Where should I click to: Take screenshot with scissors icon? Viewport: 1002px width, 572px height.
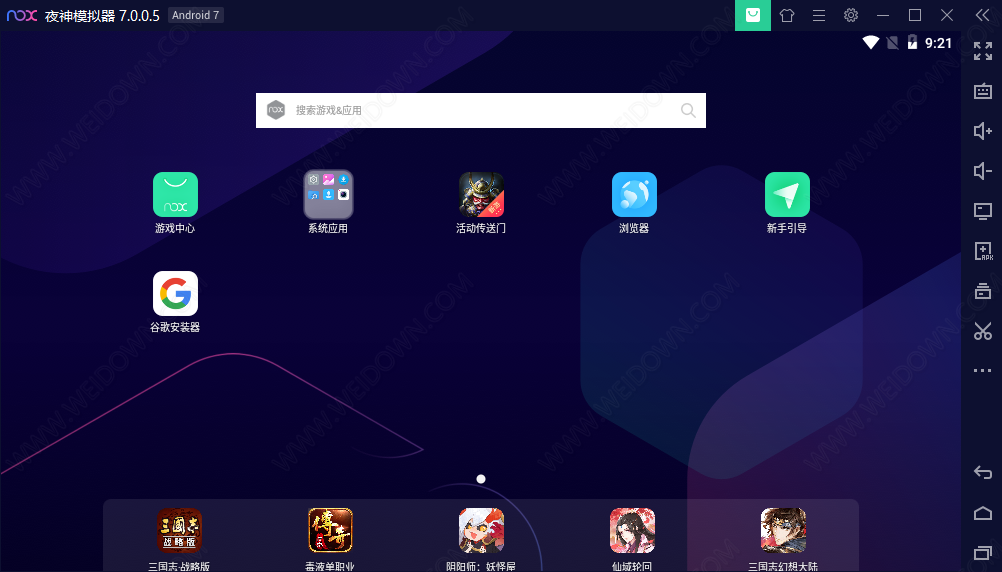pos(983,330)
